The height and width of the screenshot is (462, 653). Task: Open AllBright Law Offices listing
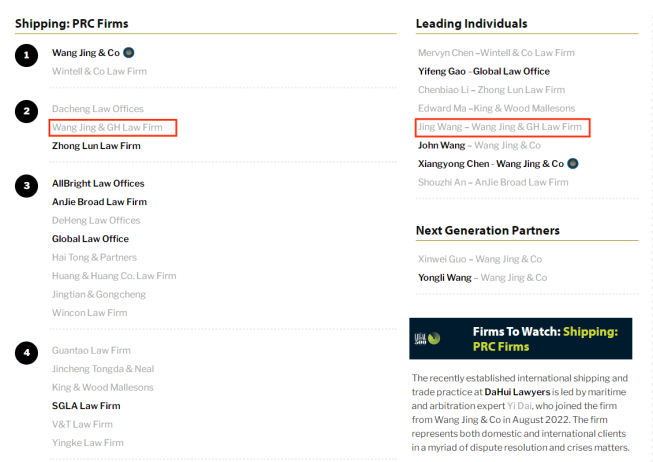98,183
